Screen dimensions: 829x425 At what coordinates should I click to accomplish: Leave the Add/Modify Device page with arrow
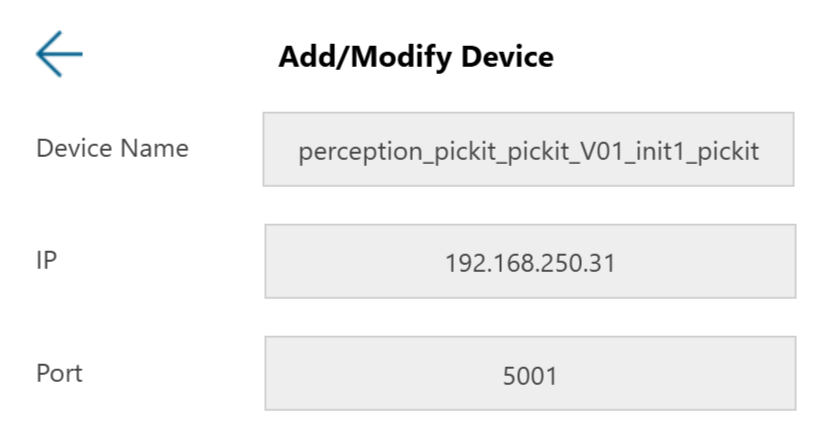click(x=59, y=54)
